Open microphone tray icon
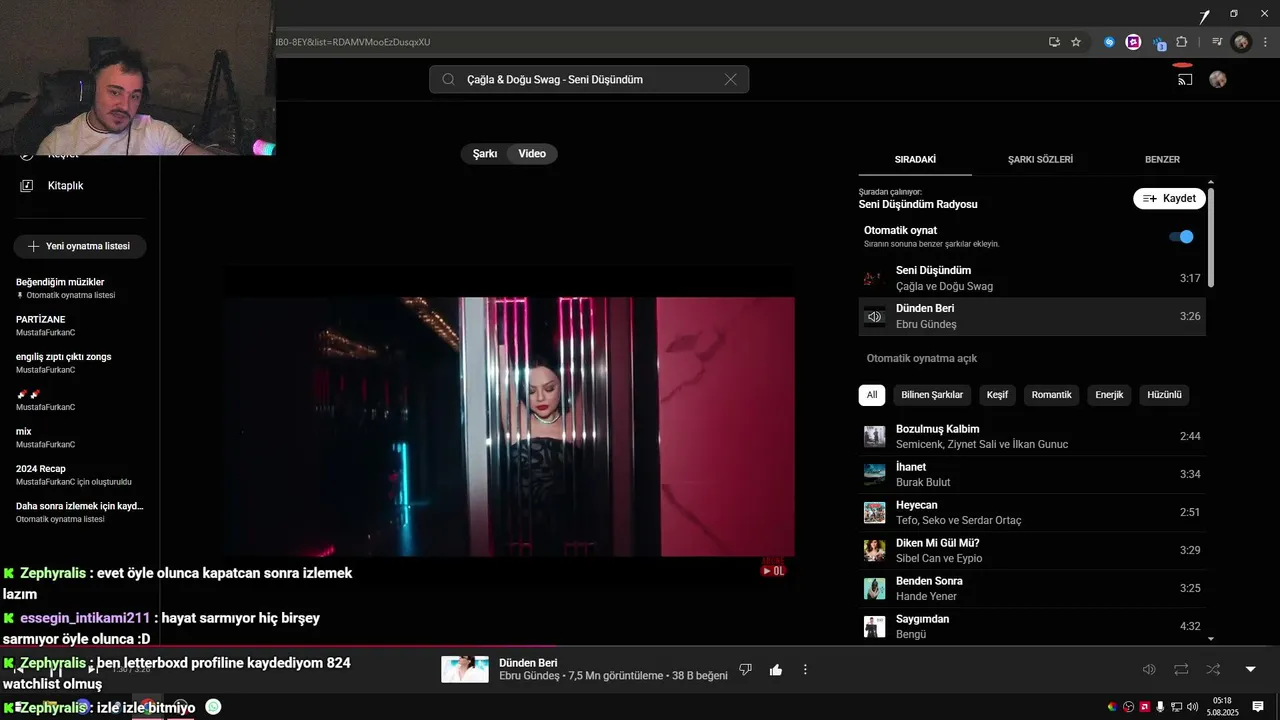1280x720 pixels. coord(1160,707)
